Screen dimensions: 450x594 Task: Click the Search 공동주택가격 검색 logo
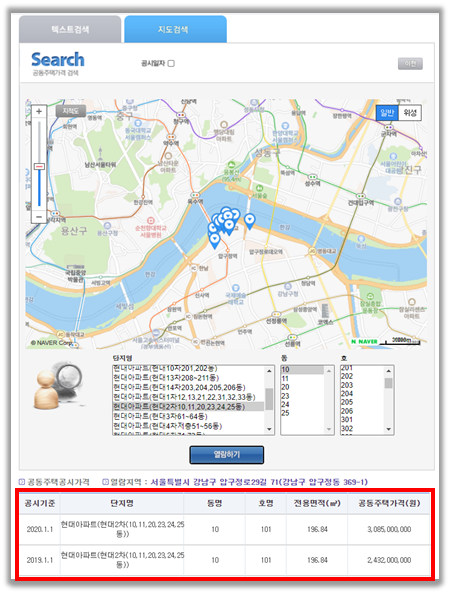58,64
